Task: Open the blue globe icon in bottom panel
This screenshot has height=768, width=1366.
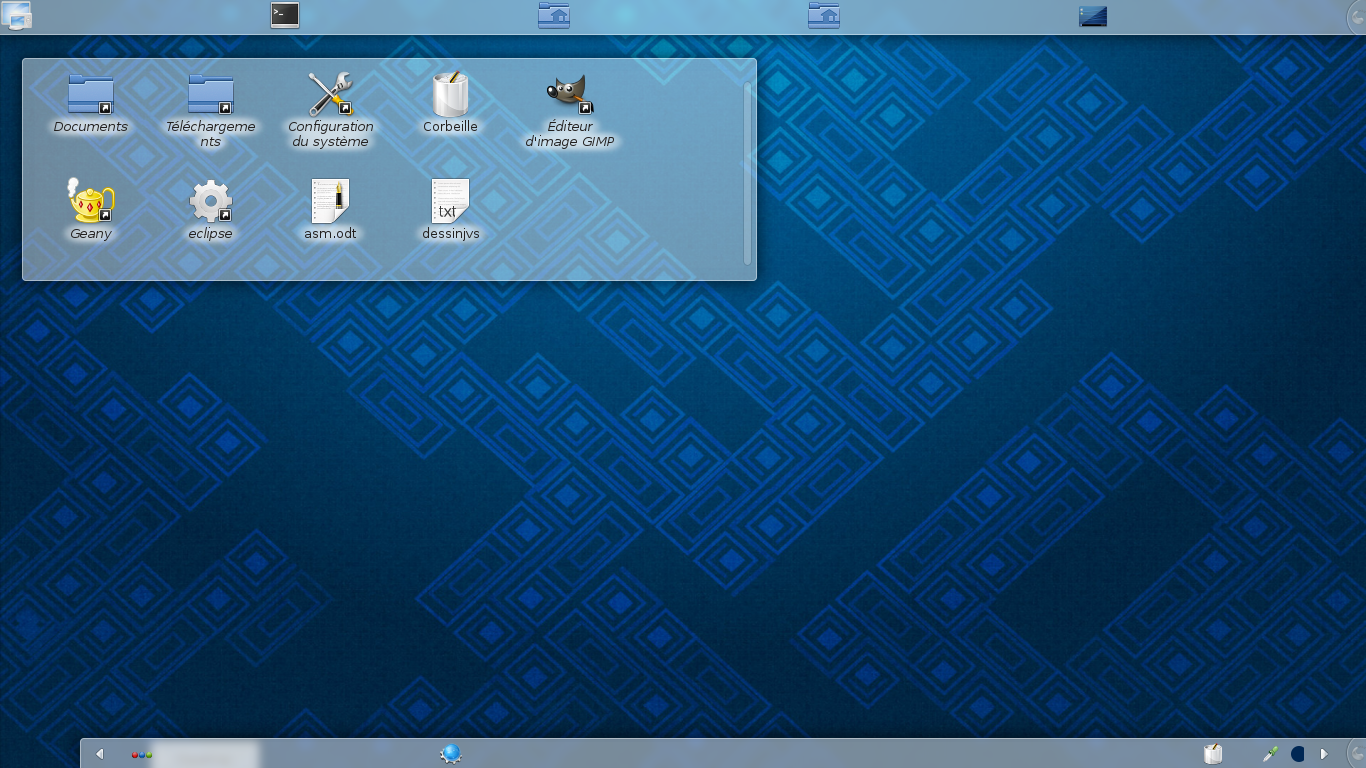Action: coord(451,754)
